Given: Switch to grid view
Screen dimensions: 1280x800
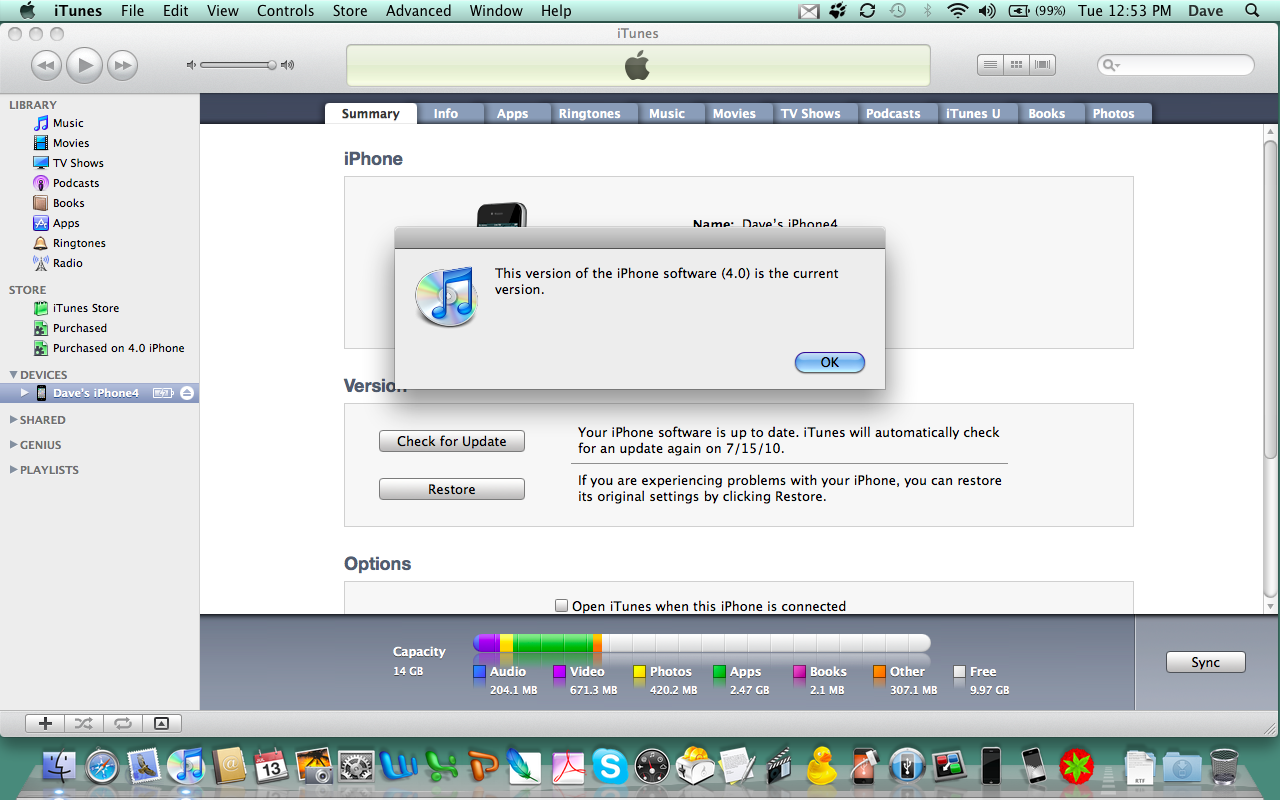Looking at the screenshot, I should pyautogui.click(x=1016, y=65).
